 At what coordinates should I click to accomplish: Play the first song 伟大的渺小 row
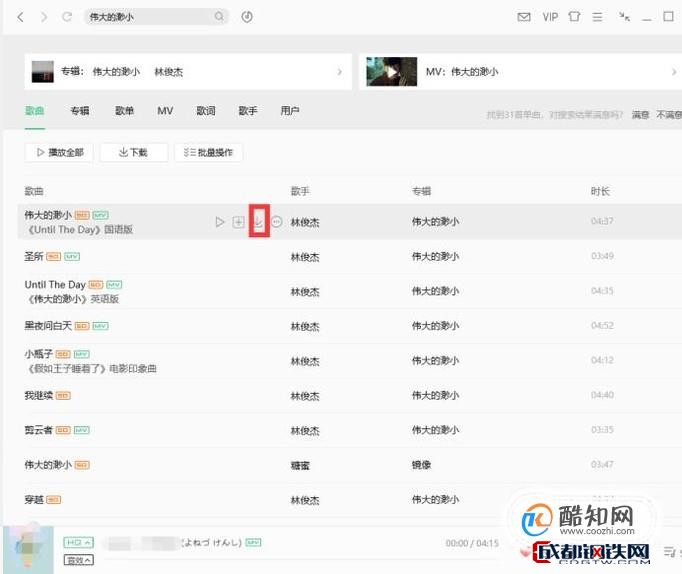(x=220, y=222)
